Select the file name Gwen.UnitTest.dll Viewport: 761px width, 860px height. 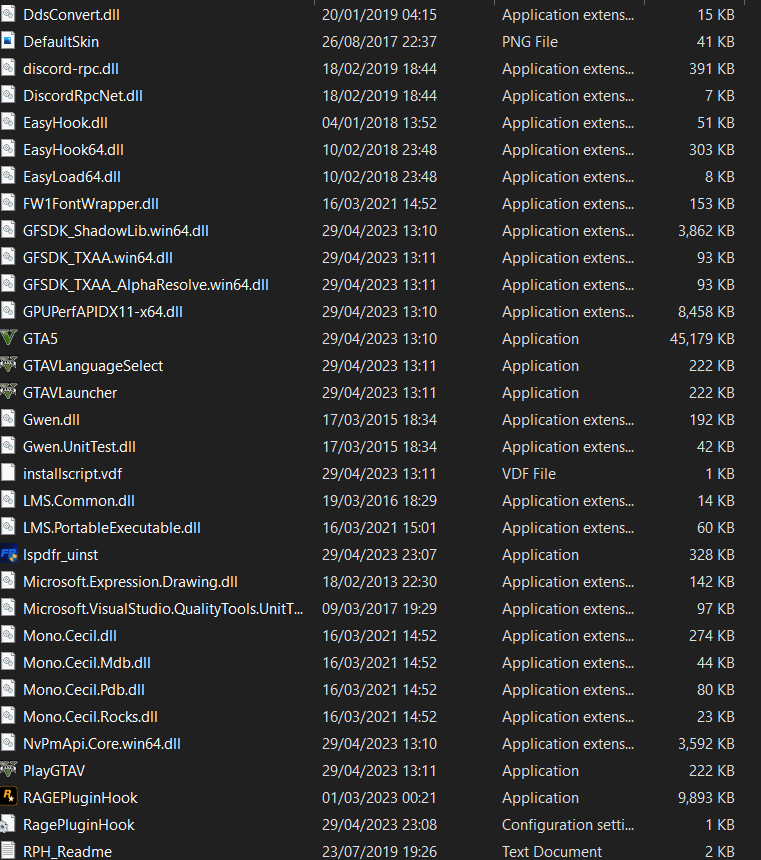[79, 446]
